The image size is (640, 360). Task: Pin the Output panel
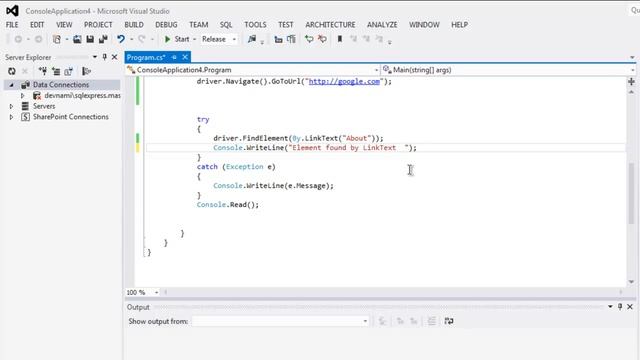pyautogui.click(x=620, y=307)
